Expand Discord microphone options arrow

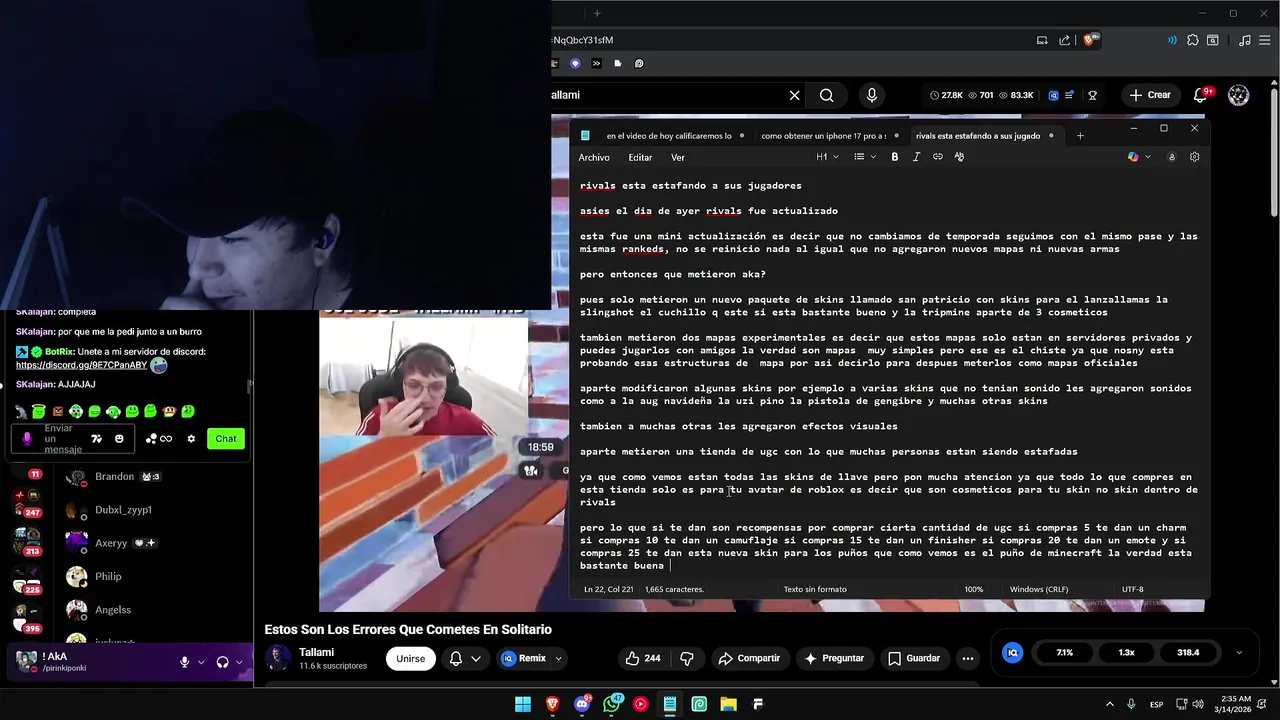pyautogui.click(x=201, y=662)
